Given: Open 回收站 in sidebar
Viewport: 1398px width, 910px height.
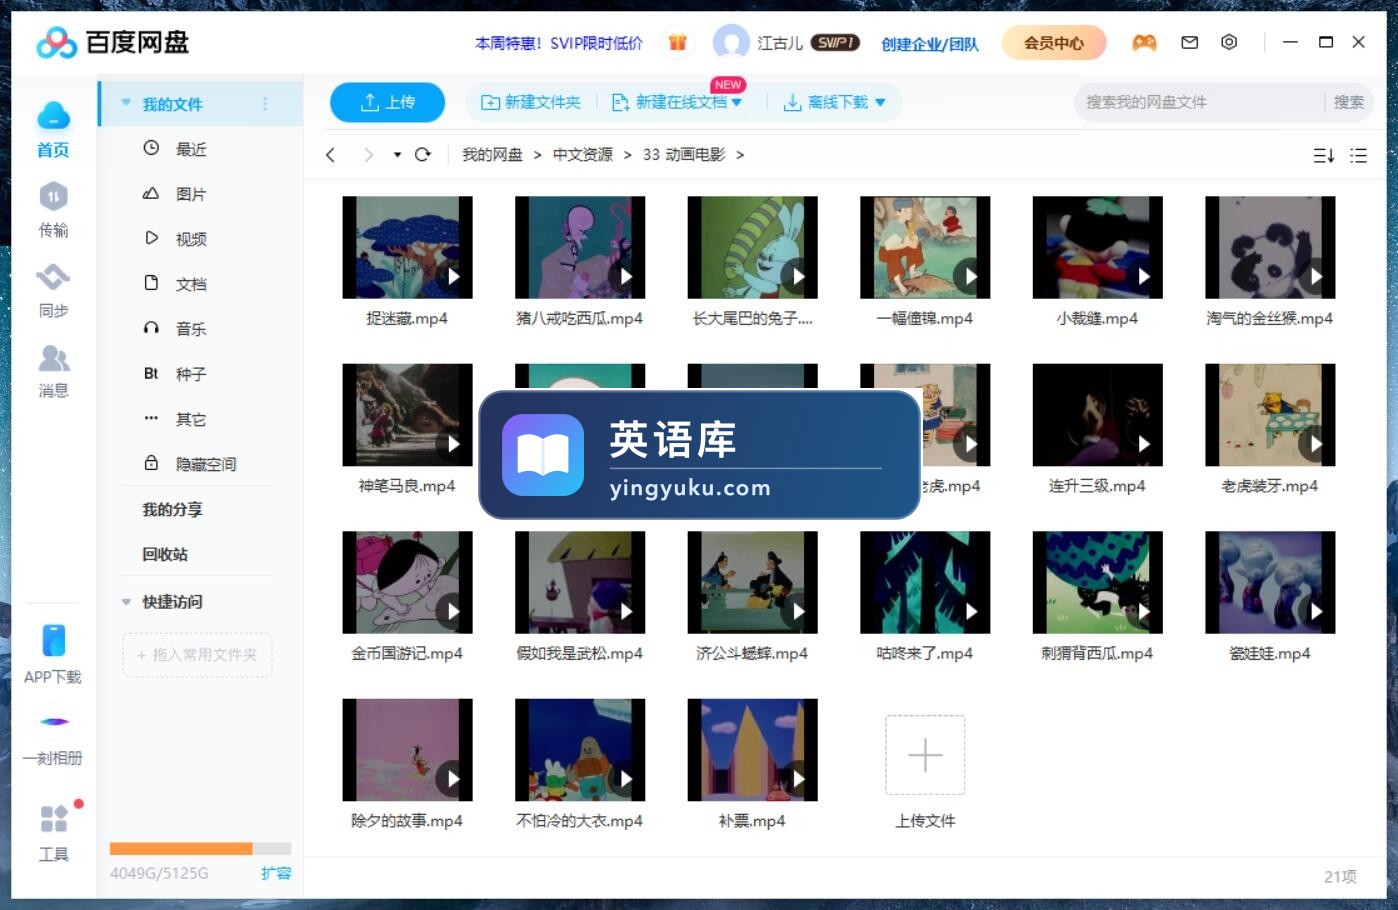Looking at the screenshot, I should tap(165, 554).
